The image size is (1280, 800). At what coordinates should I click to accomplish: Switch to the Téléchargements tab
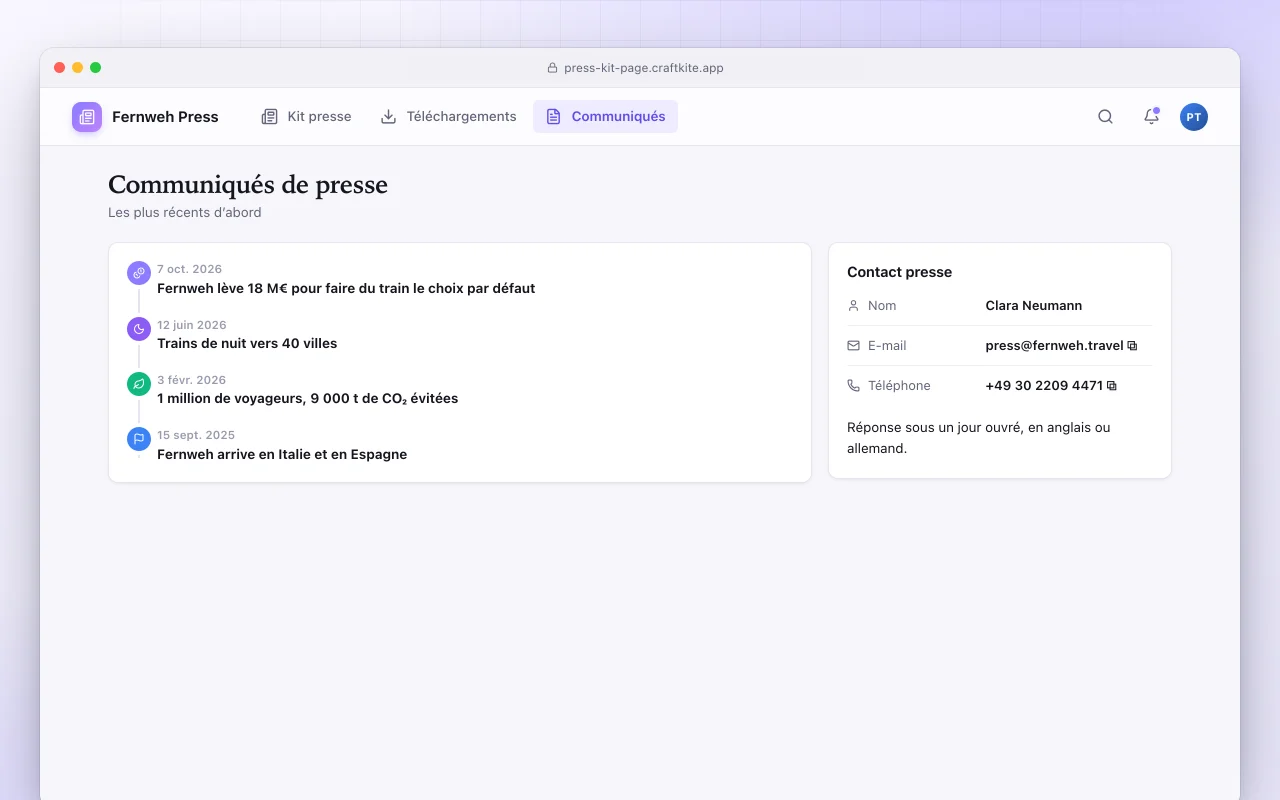coord(448,116)
